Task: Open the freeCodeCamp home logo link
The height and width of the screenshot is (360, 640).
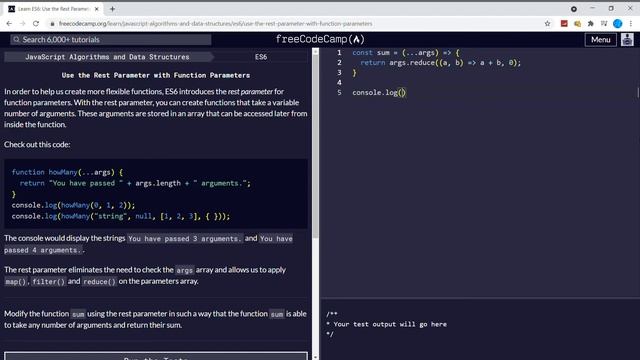Action: (320, 39)
